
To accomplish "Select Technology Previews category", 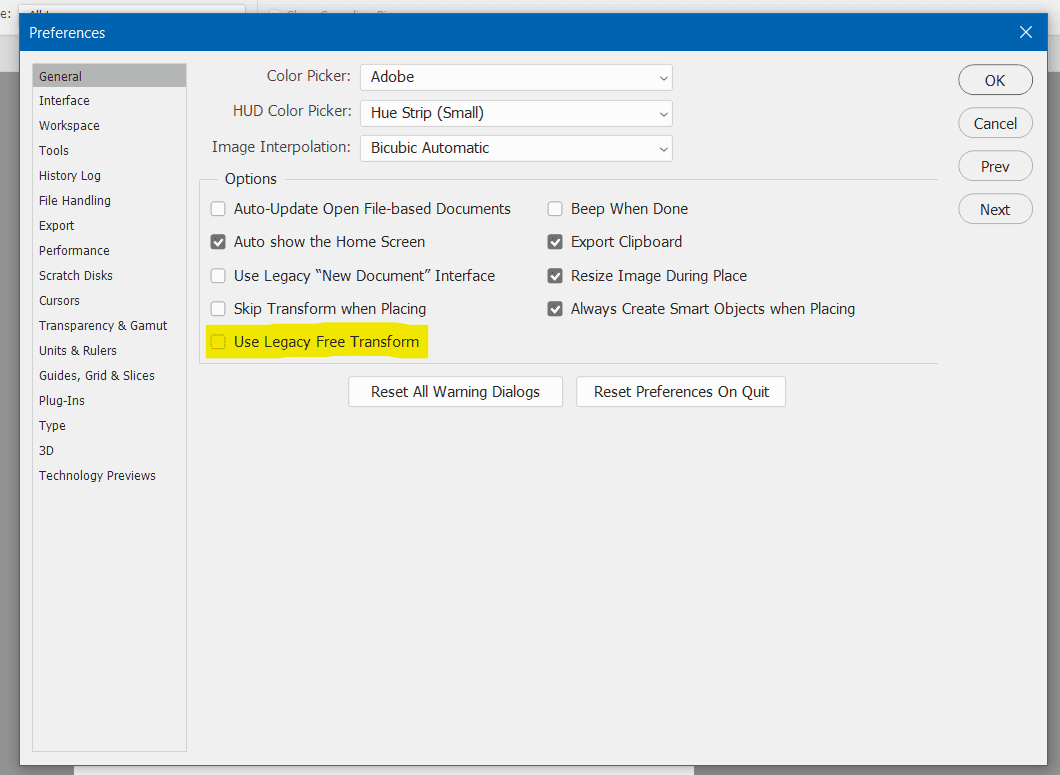I will (x=97, y=476).
